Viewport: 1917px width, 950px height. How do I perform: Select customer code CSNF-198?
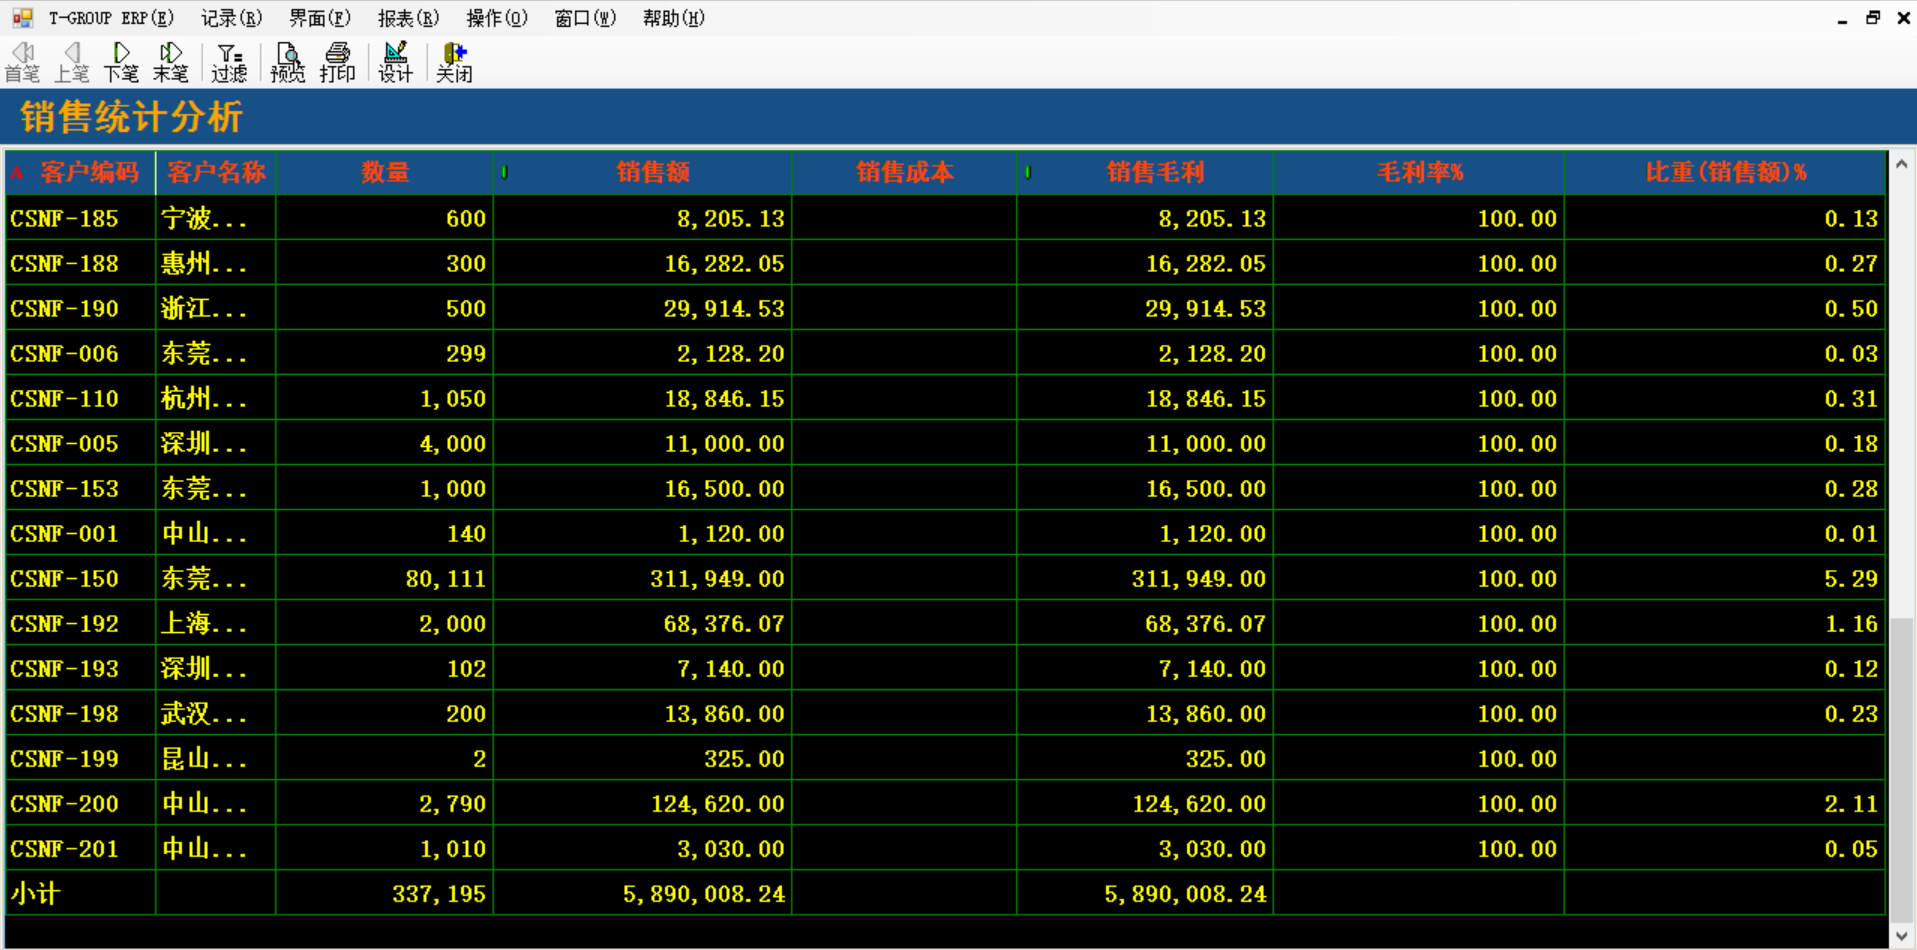(64, 714)
